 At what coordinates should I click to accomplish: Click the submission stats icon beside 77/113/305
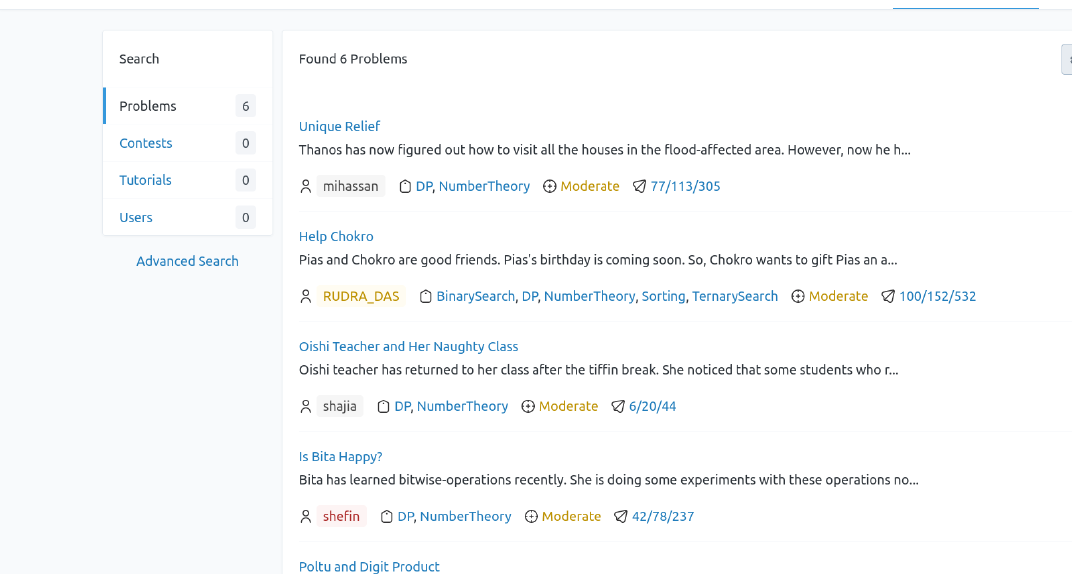pyautogui.click(x=640, y=186)
